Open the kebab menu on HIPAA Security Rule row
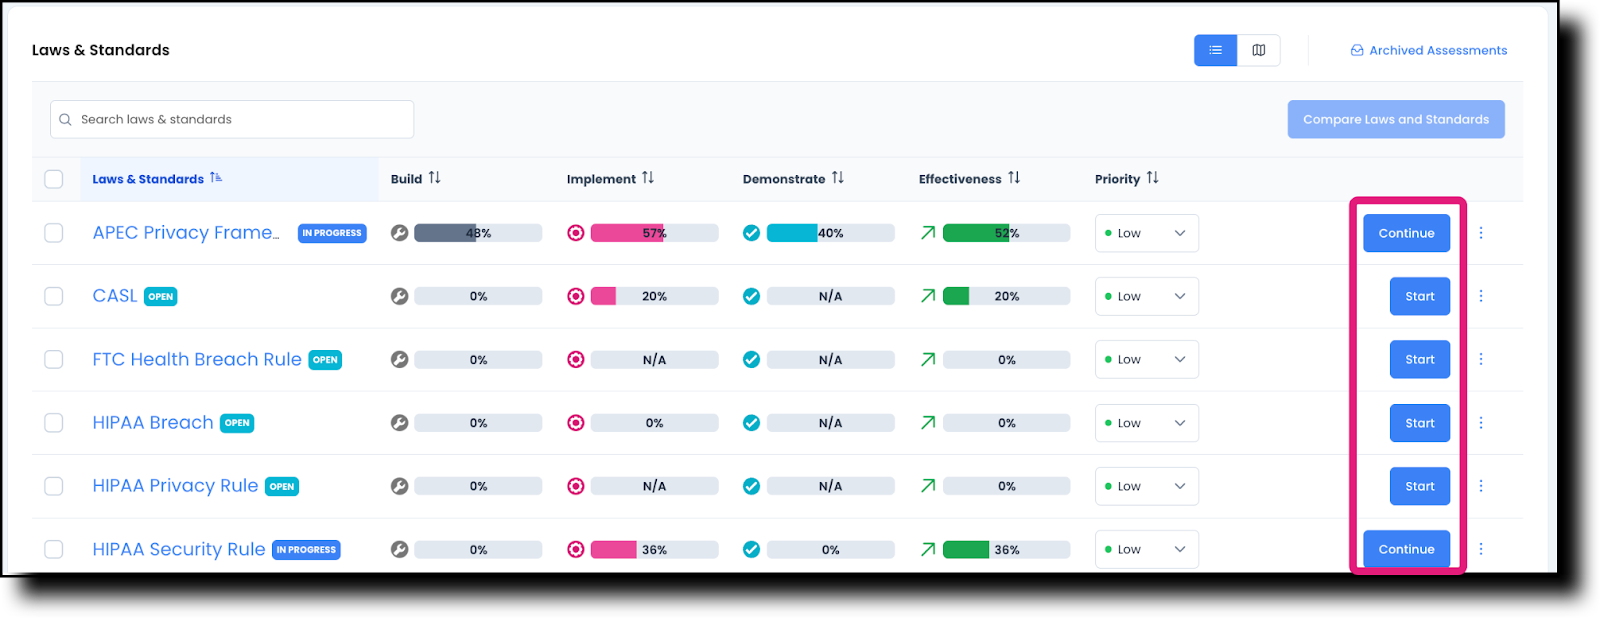The height and width of the screenshot is (618, 1600). tap(1481, 548)
